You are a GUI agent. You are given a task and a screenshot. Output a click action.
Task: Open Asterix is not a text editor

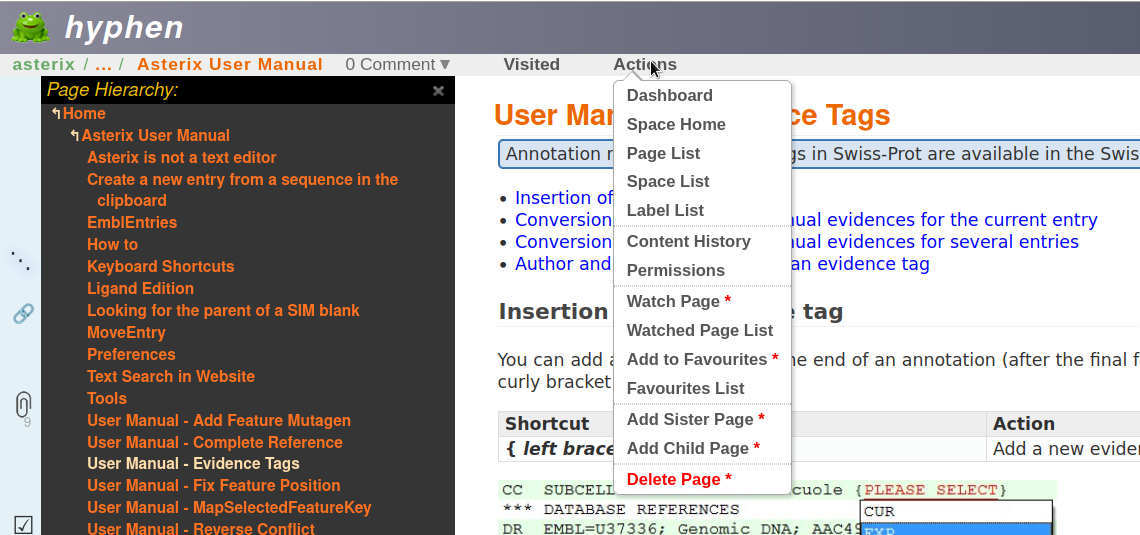pos(182,158)
